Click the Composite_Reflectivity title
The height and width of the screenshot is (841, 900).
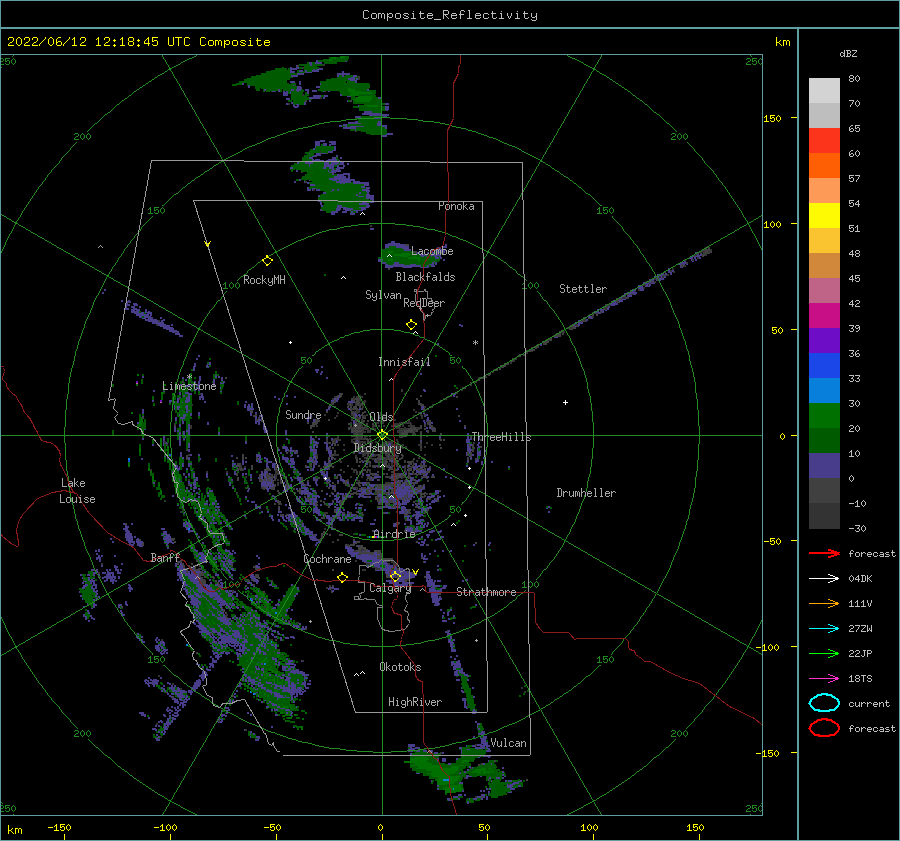(450, 15)
